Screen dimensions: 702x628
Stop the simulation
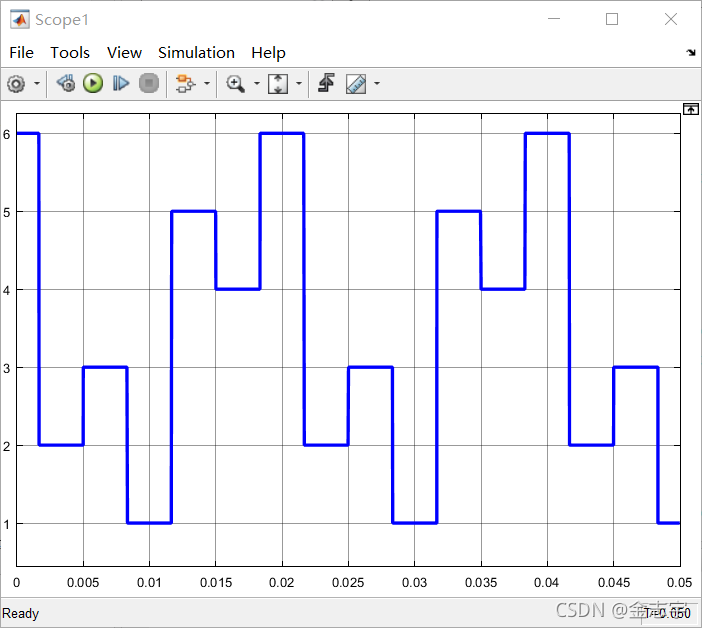pyautogui.click(x=149, y=84)
